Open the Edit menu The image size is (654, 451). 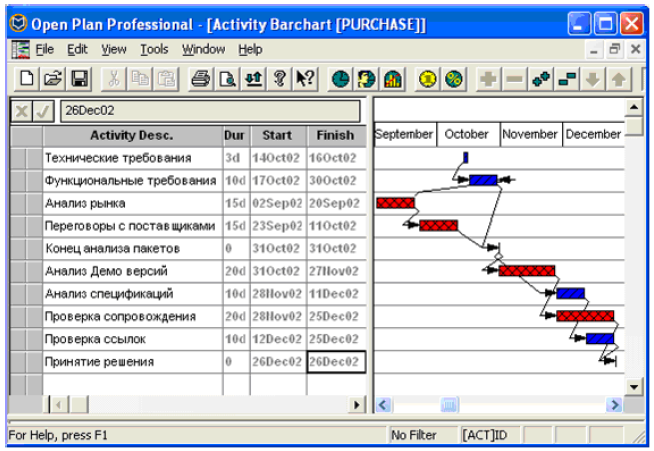[x=77, y=49]
